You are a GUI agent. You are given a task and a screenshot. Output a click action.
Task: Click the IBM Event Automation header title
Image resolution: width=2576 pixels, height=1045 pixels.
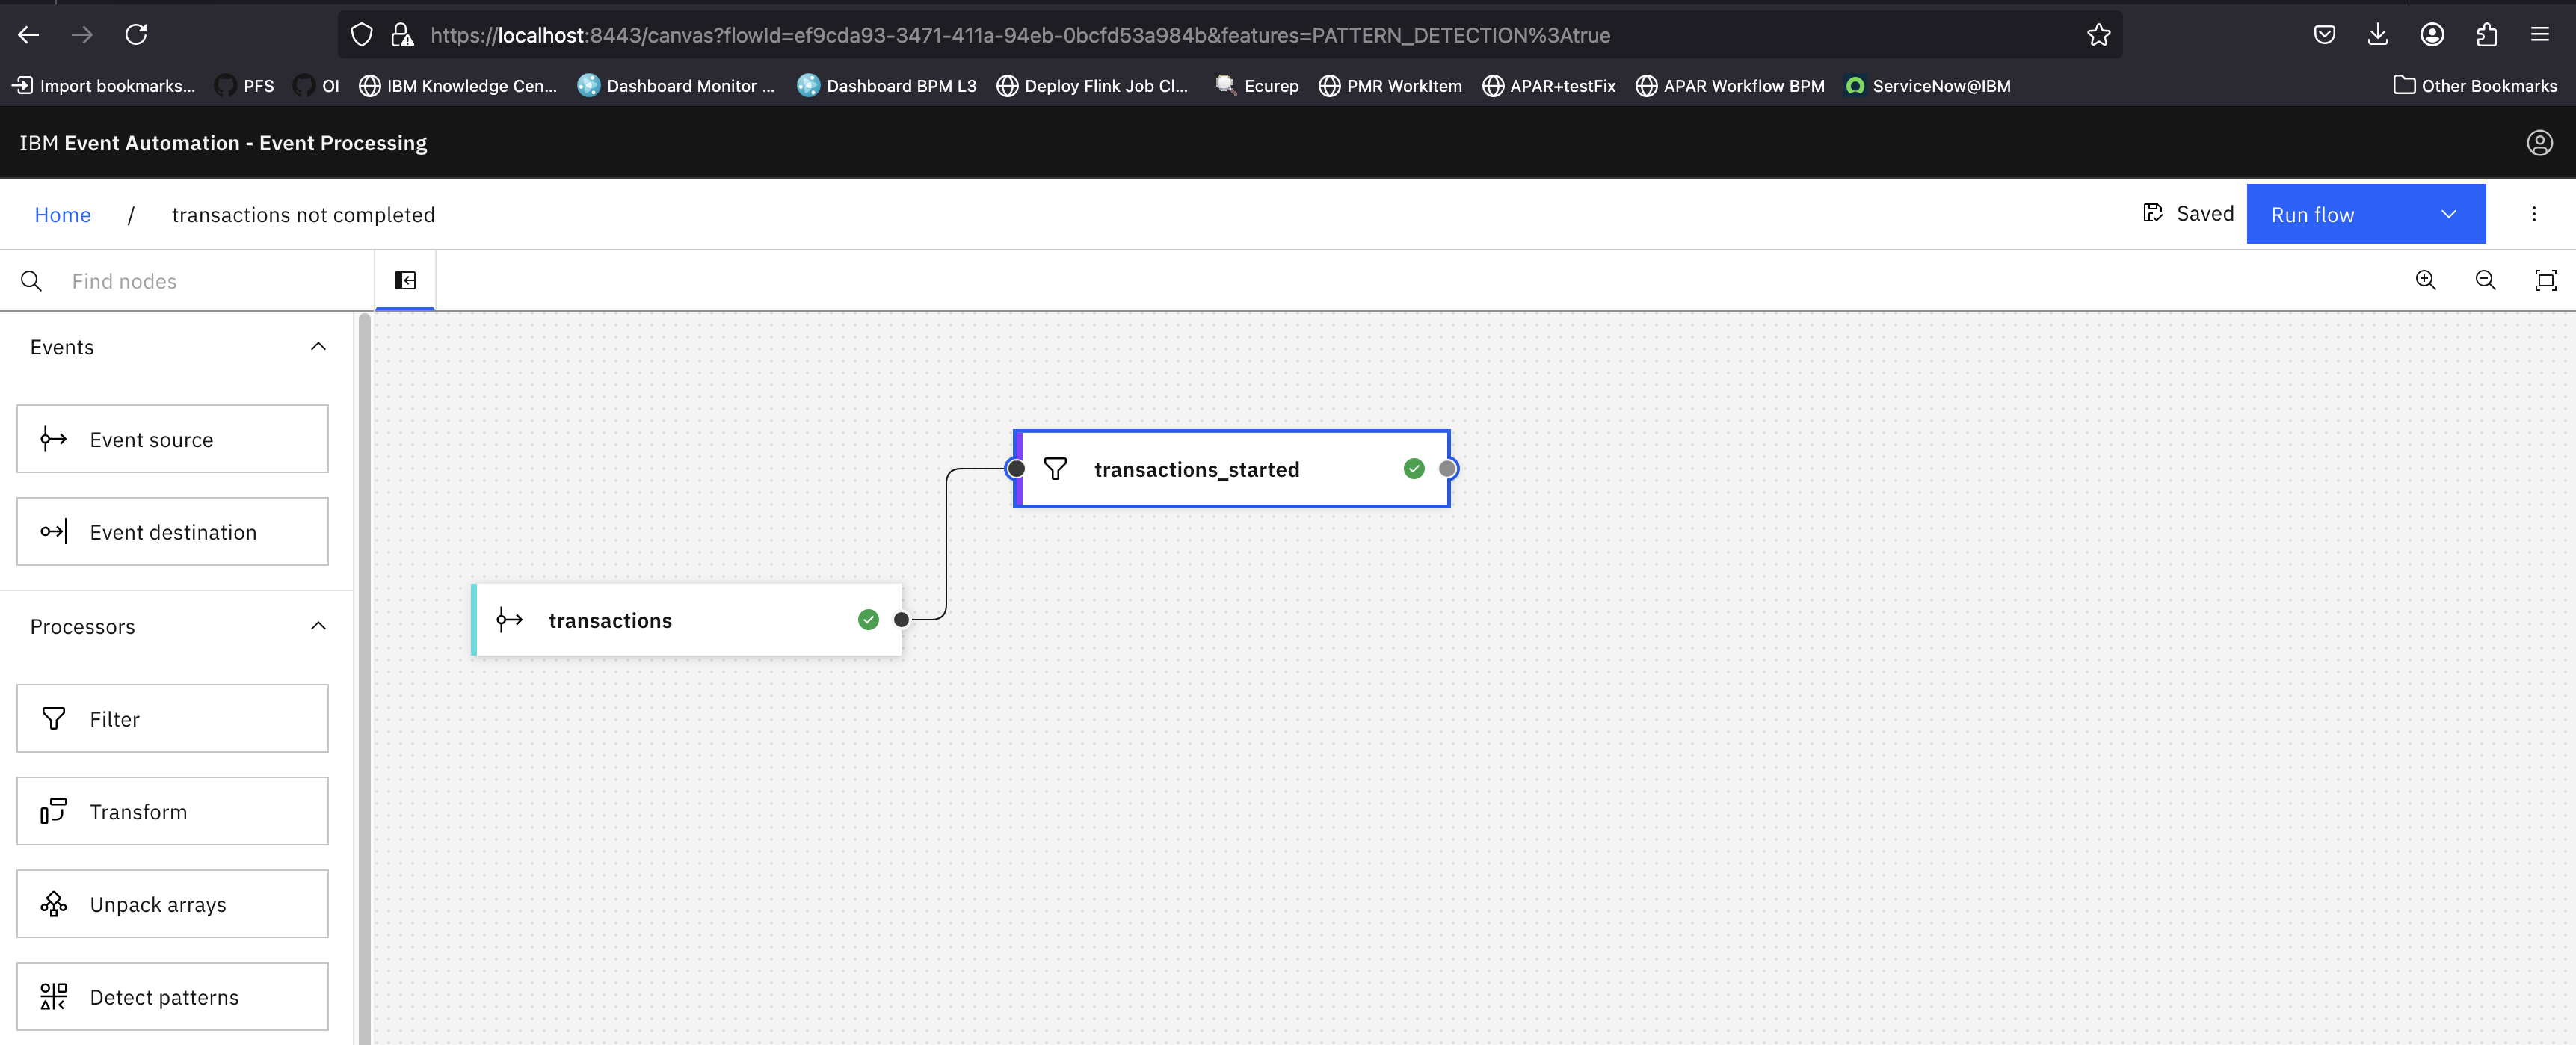pos(223,143)
